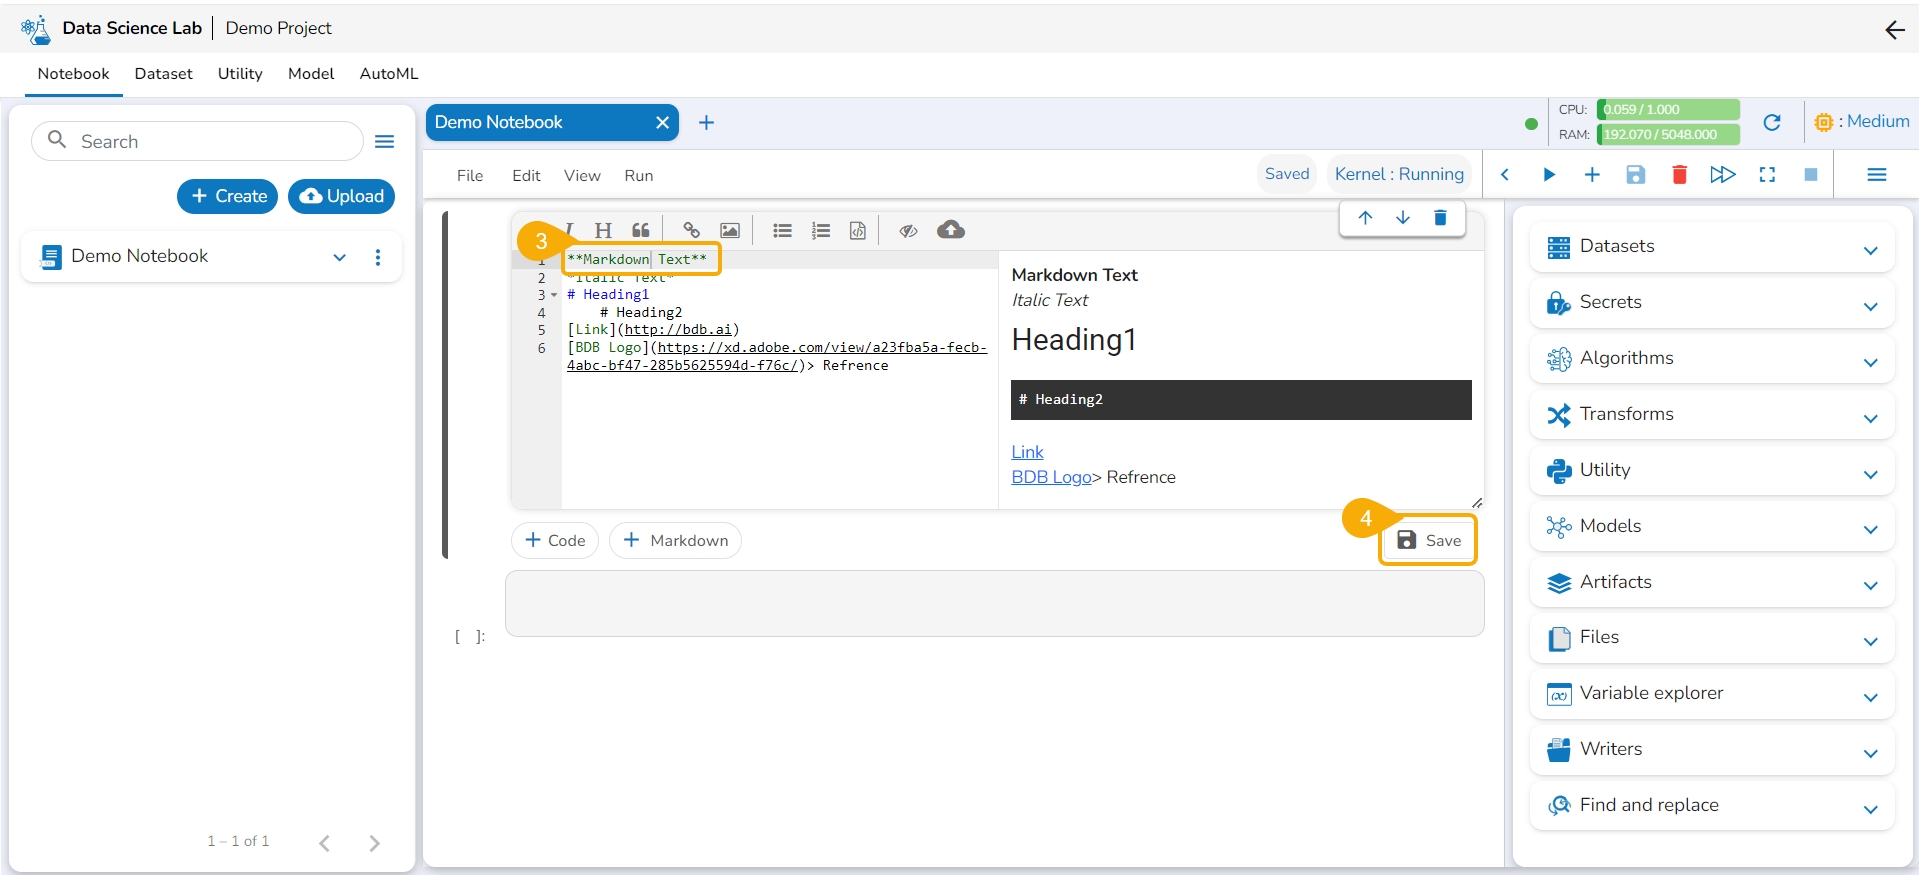The image size is (1919, 875).
Task: Expand the Demo Notebook dropdown chevron
Action: click(340, 257)
